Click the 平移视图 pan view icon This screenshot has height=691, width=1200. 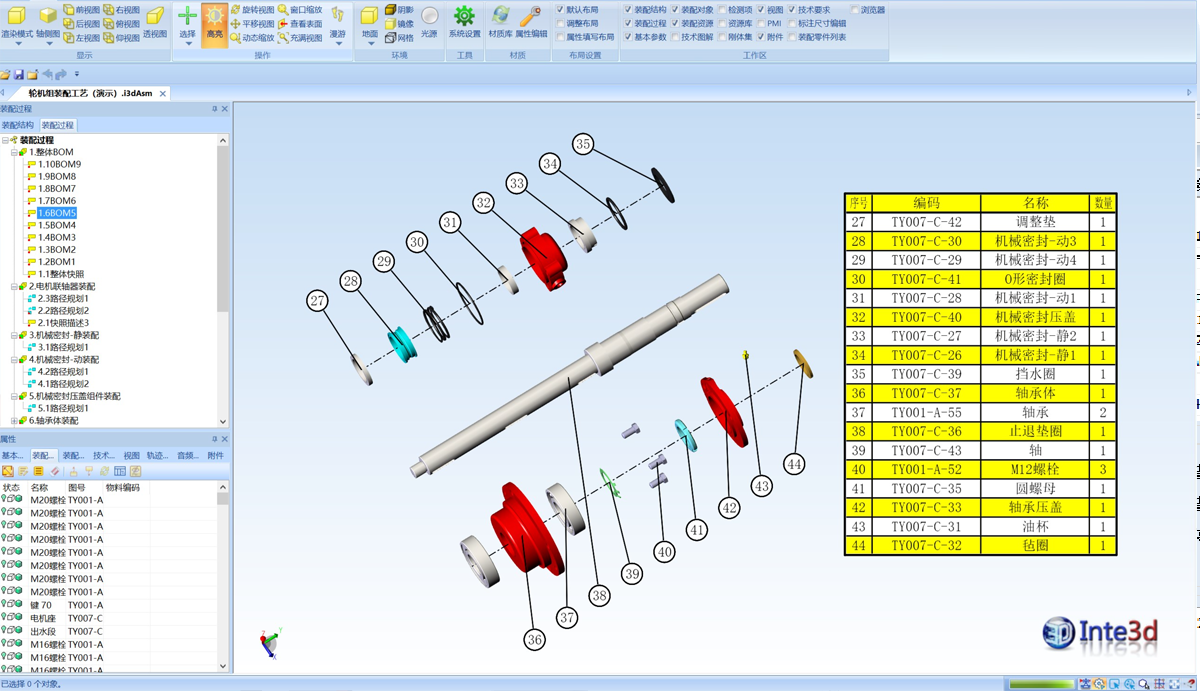[x=251, y=24]
